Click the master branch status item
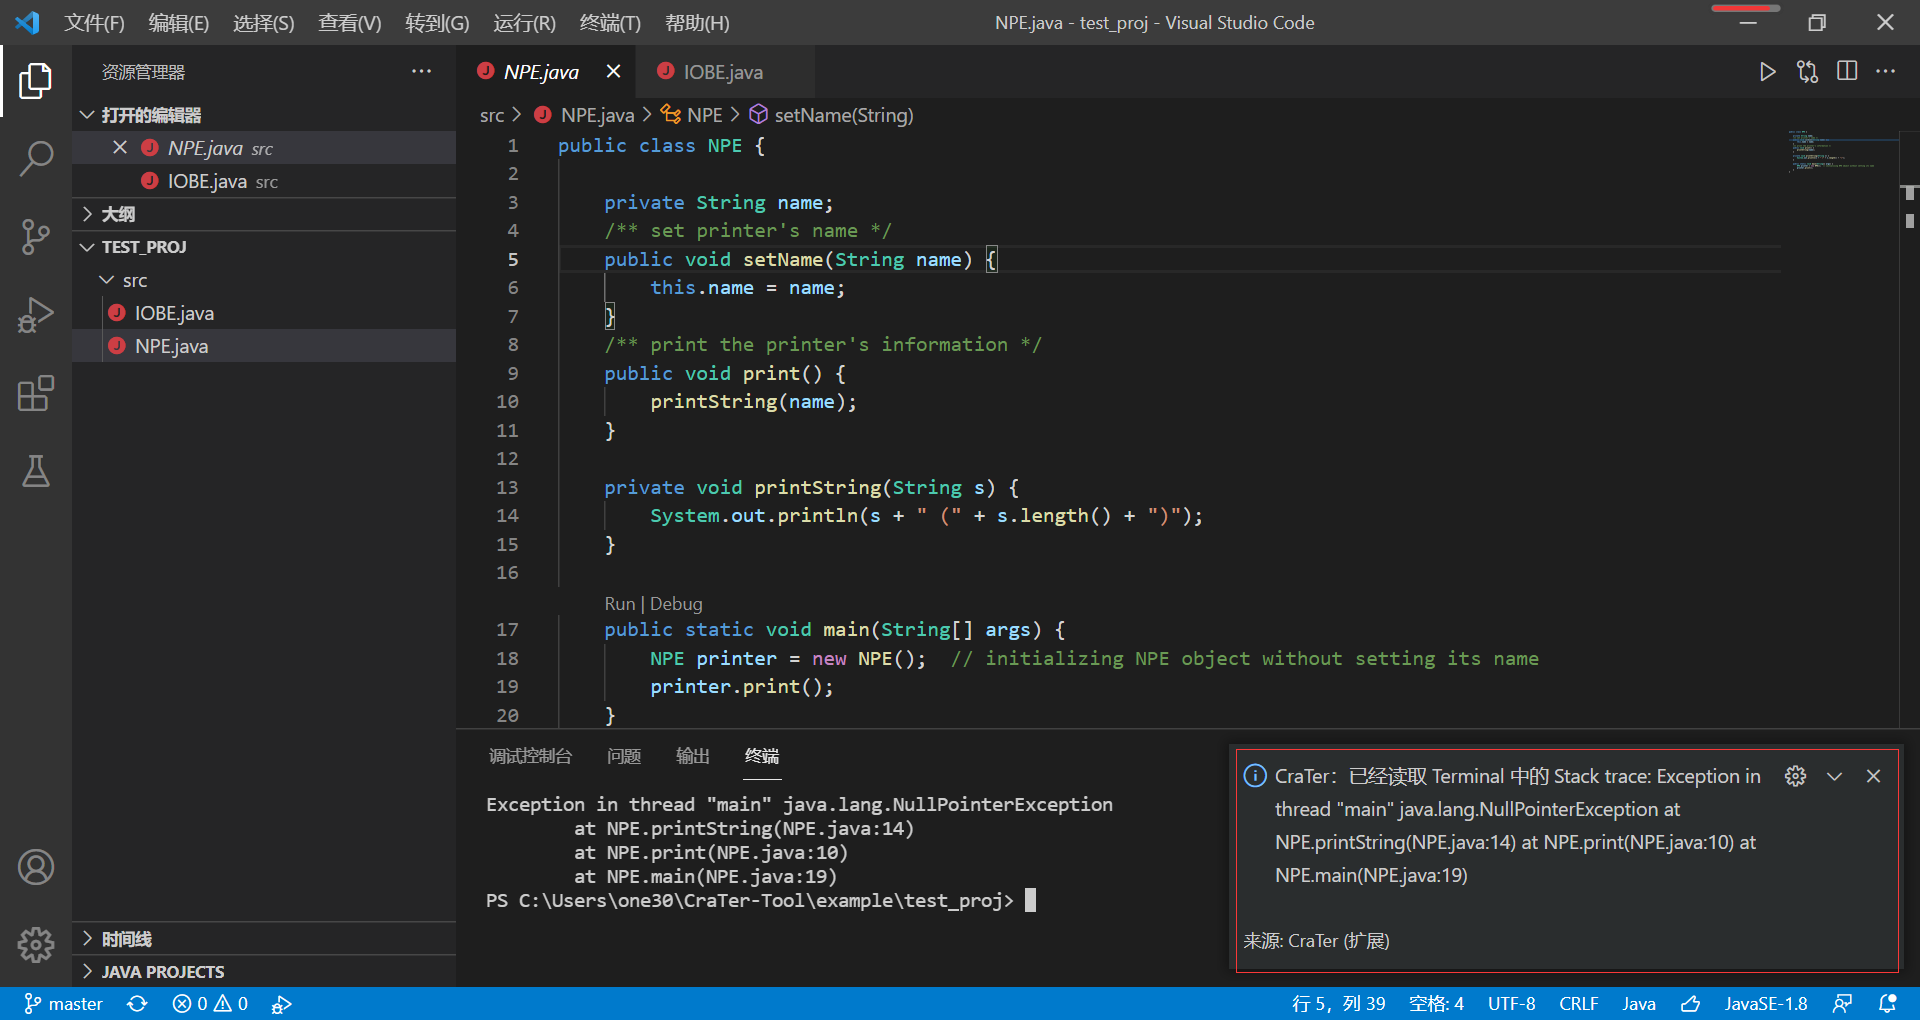 click(x=63, y=1003)
